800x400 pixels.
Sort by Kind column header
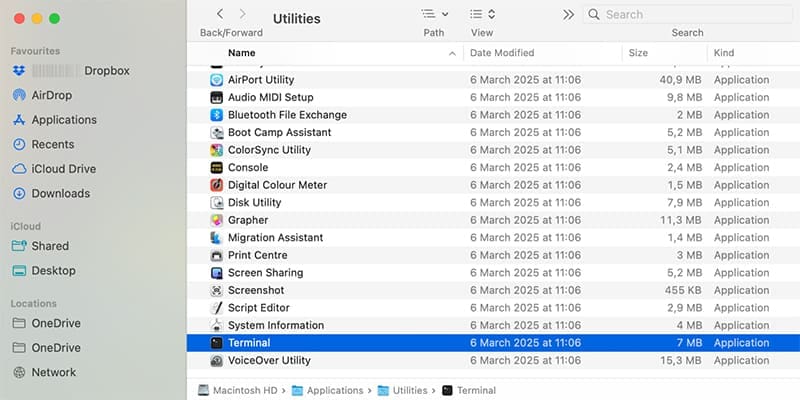point(723,53)
